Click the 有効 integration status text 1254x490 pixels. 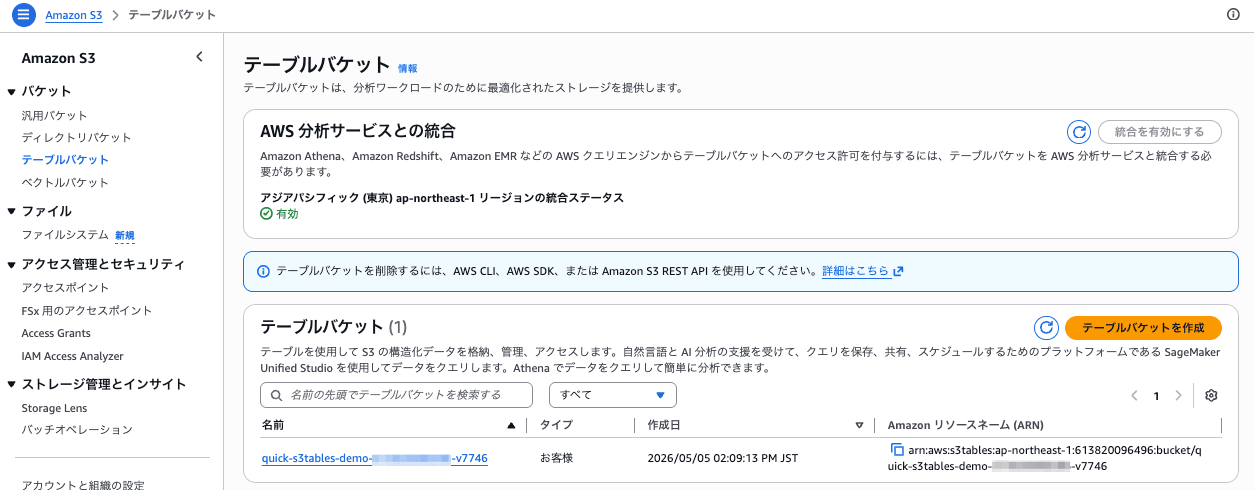[x=287, y=213]
